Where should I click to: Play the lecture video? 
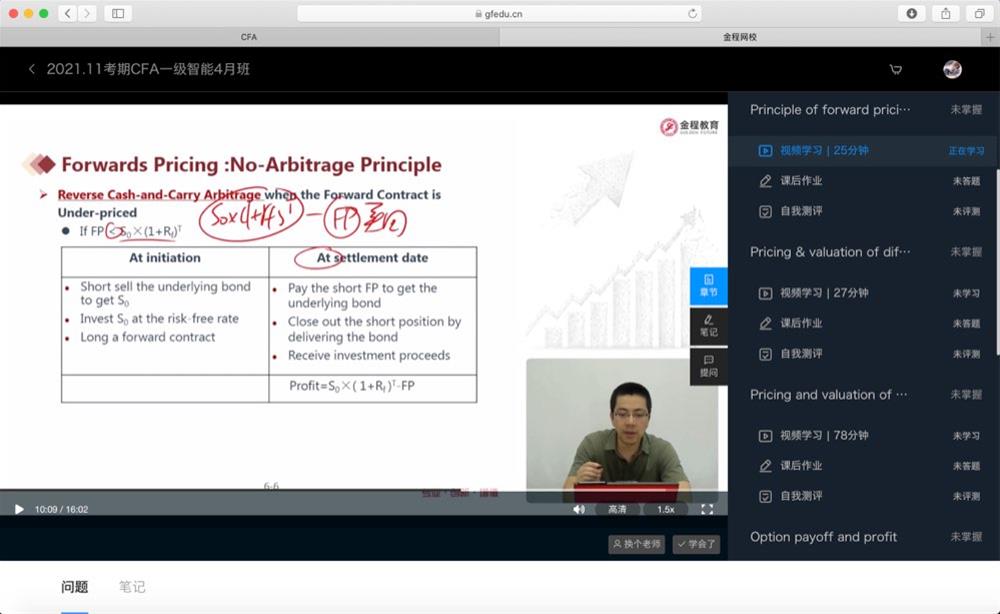pyautogui.click(x=19, y=509)
